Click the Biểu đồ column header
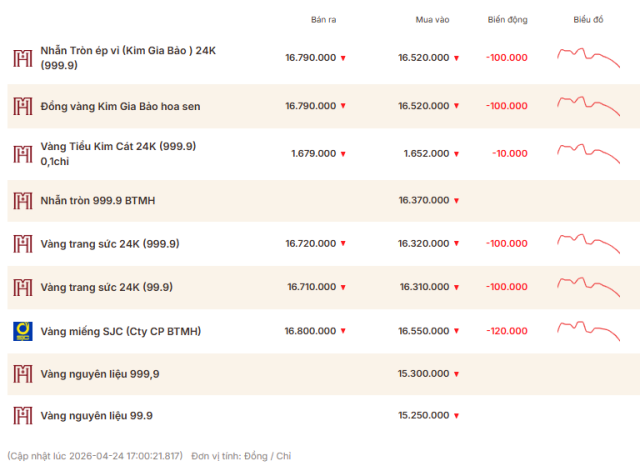This screenshot has height=466, width=640. 588,20
